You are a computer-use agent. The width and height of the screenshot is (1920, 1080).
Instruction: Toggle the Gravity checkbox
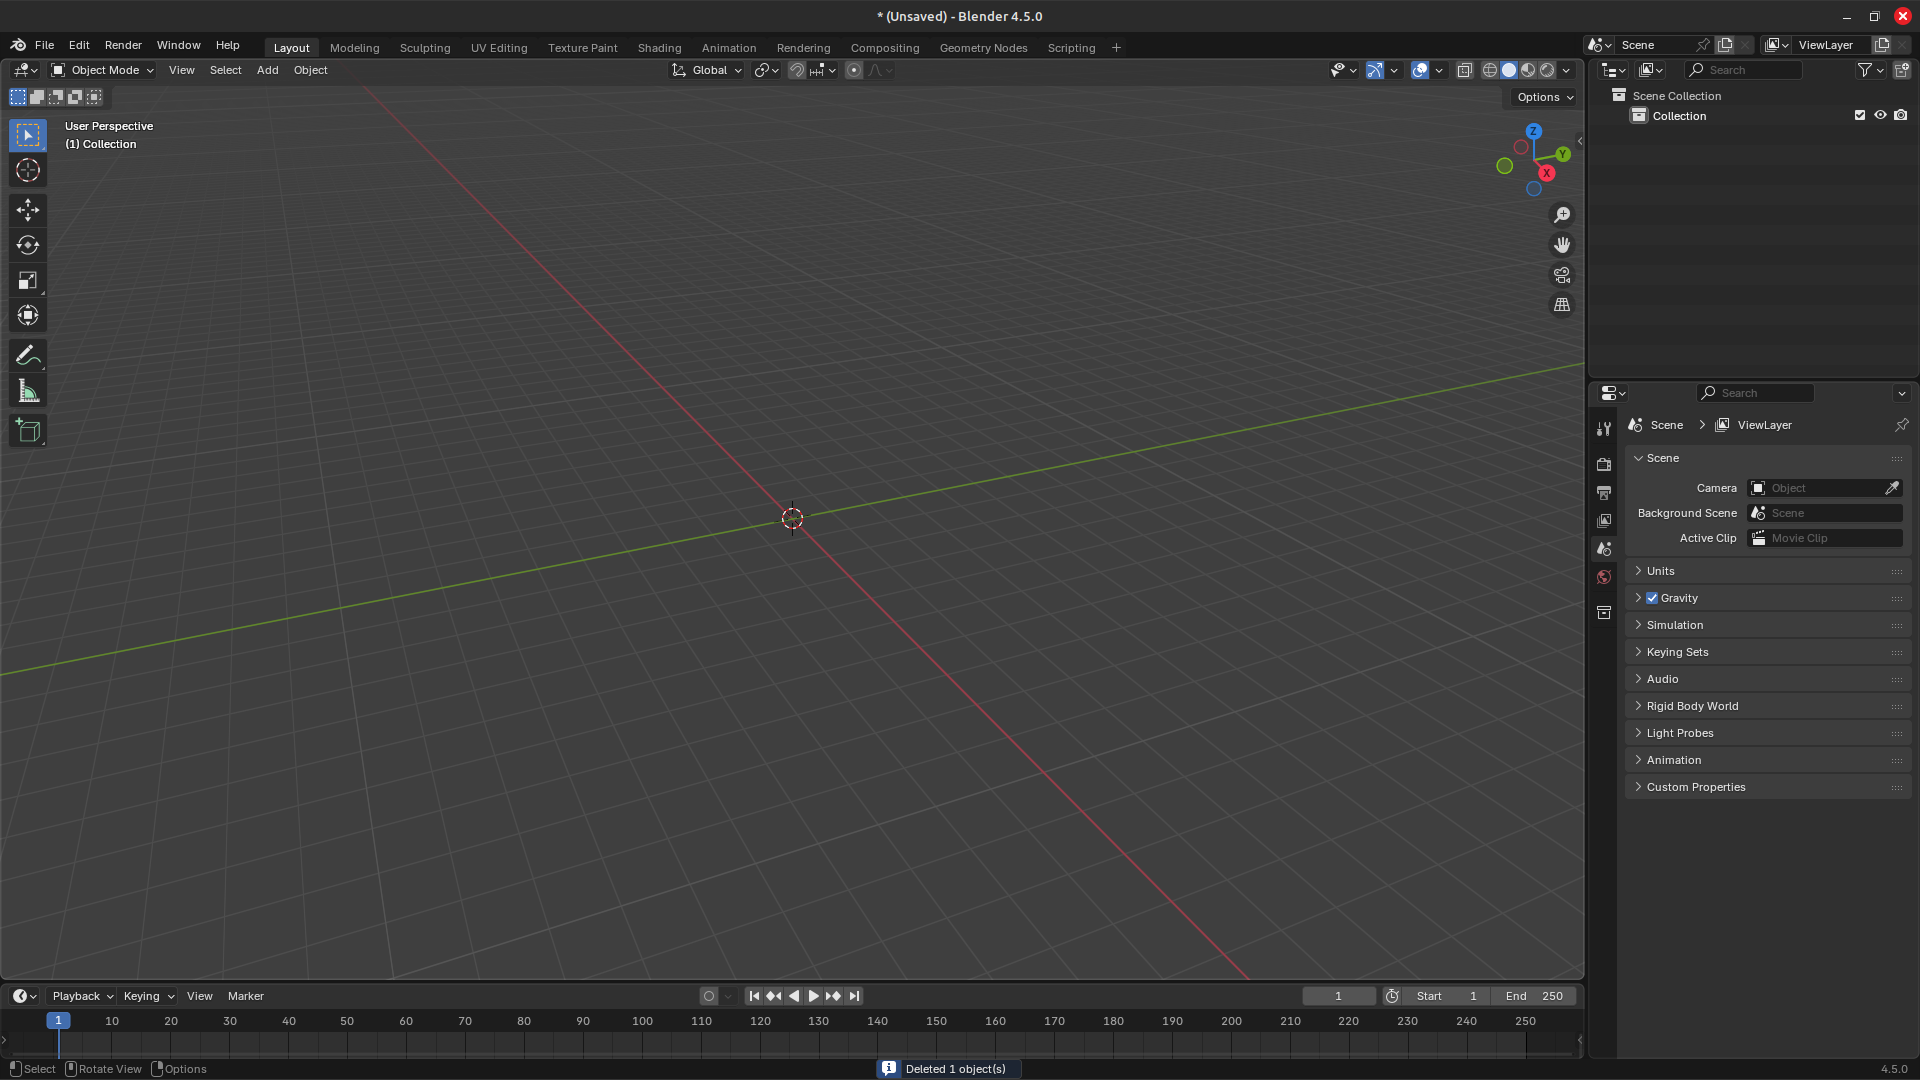click(x=1652, y=598)
